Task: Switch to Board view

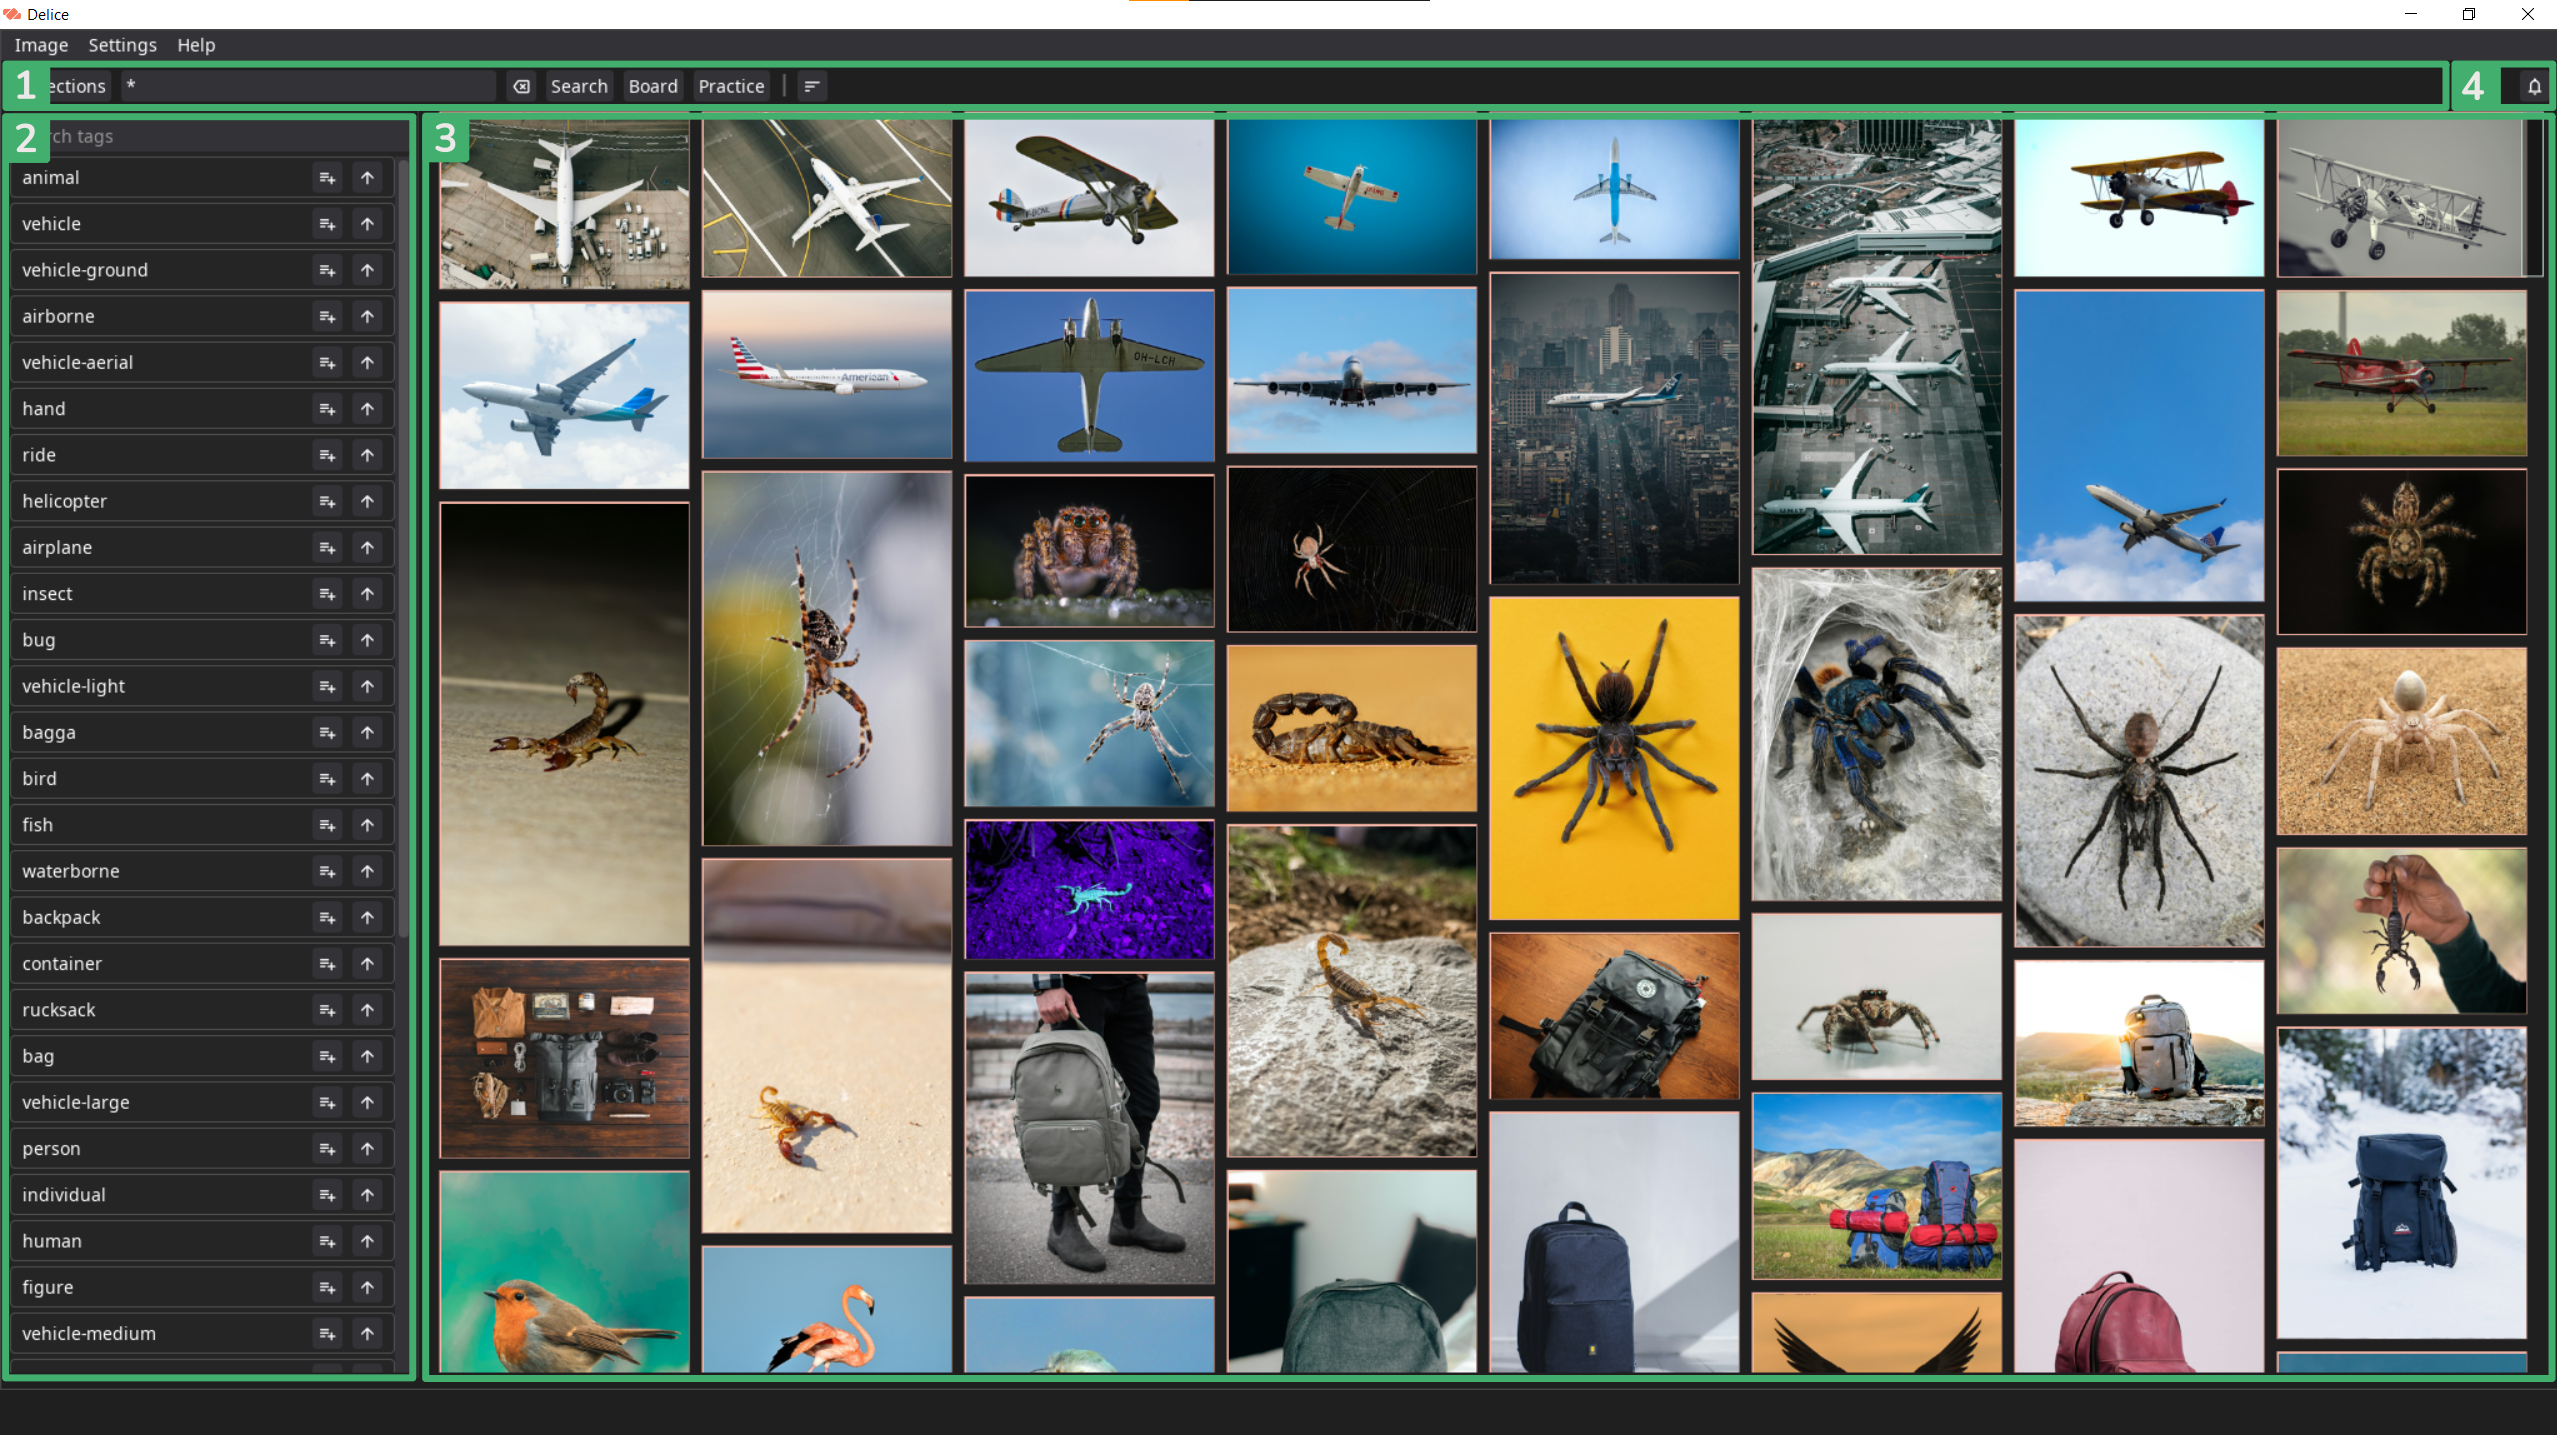Action: coord(652,86)
